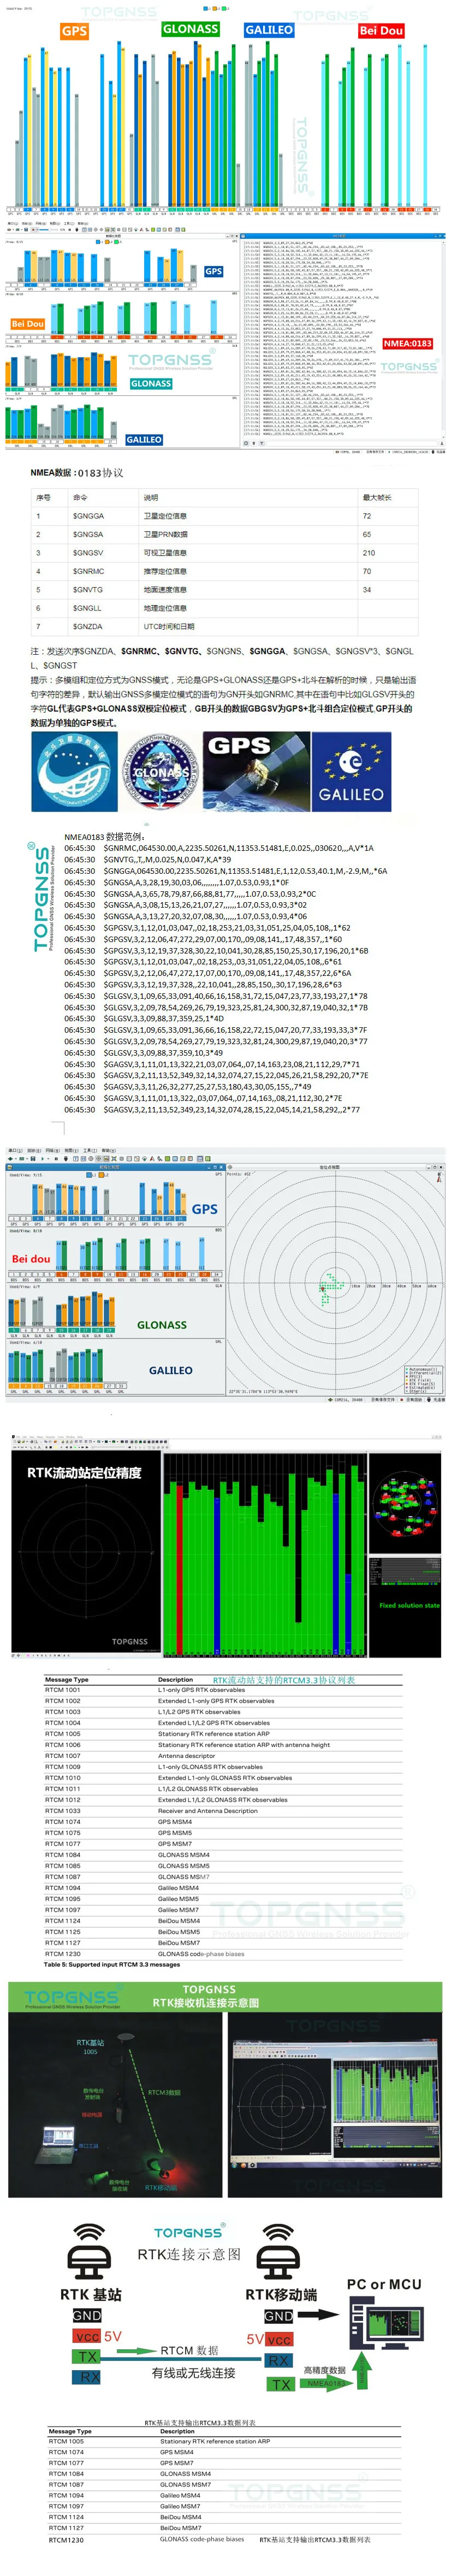Click the max frame length value 210
Viewport: 451px width, 2576px height.
(369, 553)
